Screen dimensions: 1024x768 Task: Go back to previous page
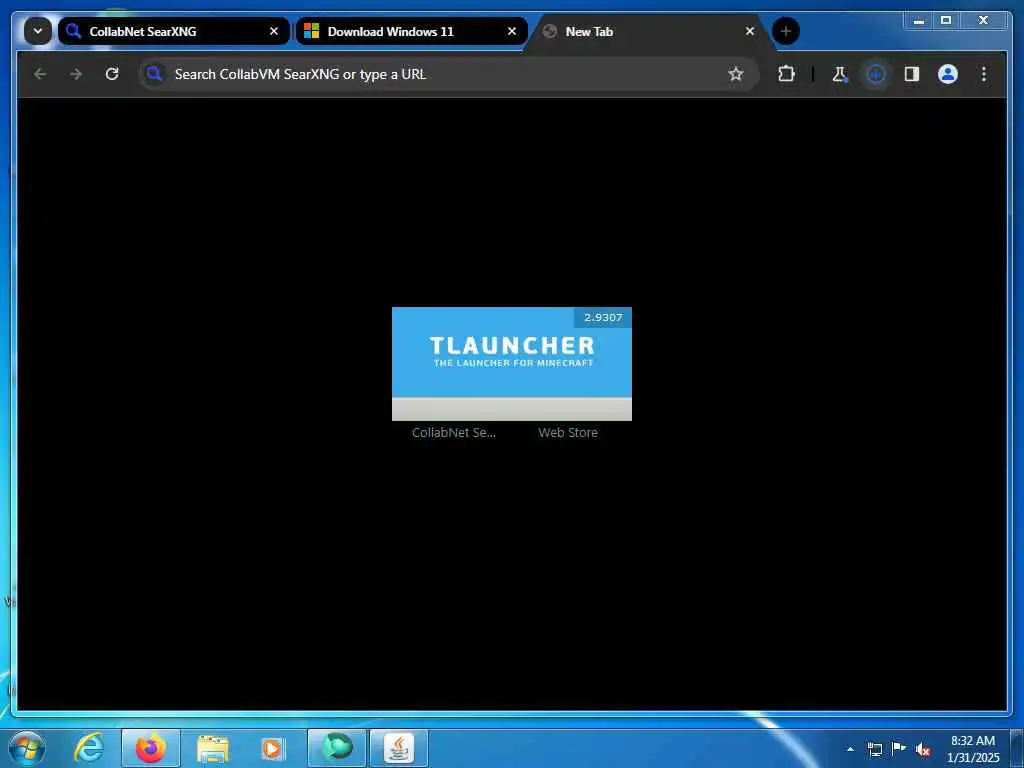click(x=40, y=74)
